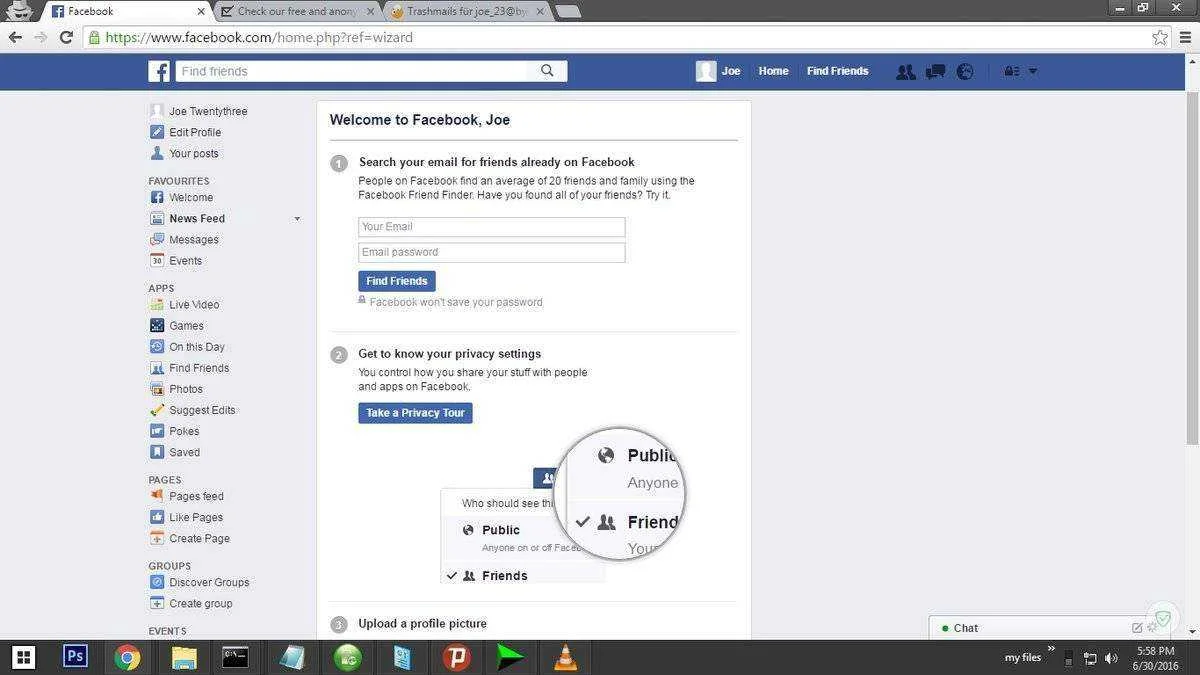Open Events in sidebar

(x=186, y=260)
